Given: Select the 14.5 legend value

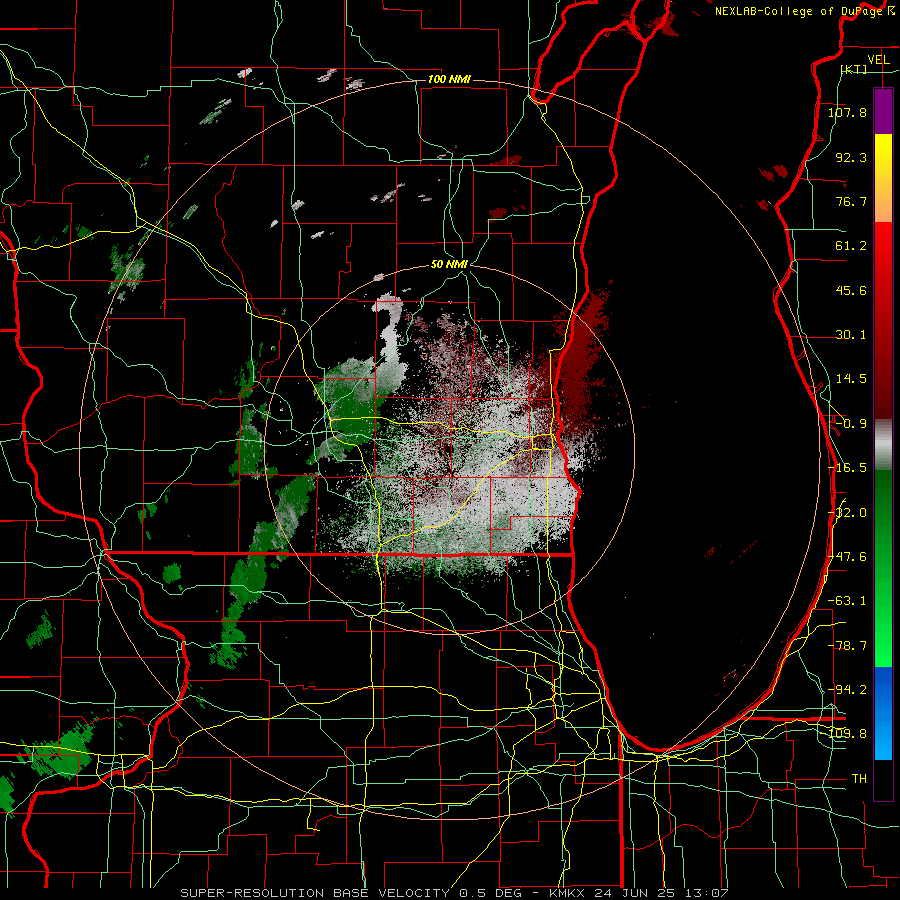Looking at the screenshot, I should tap(851, 378).
